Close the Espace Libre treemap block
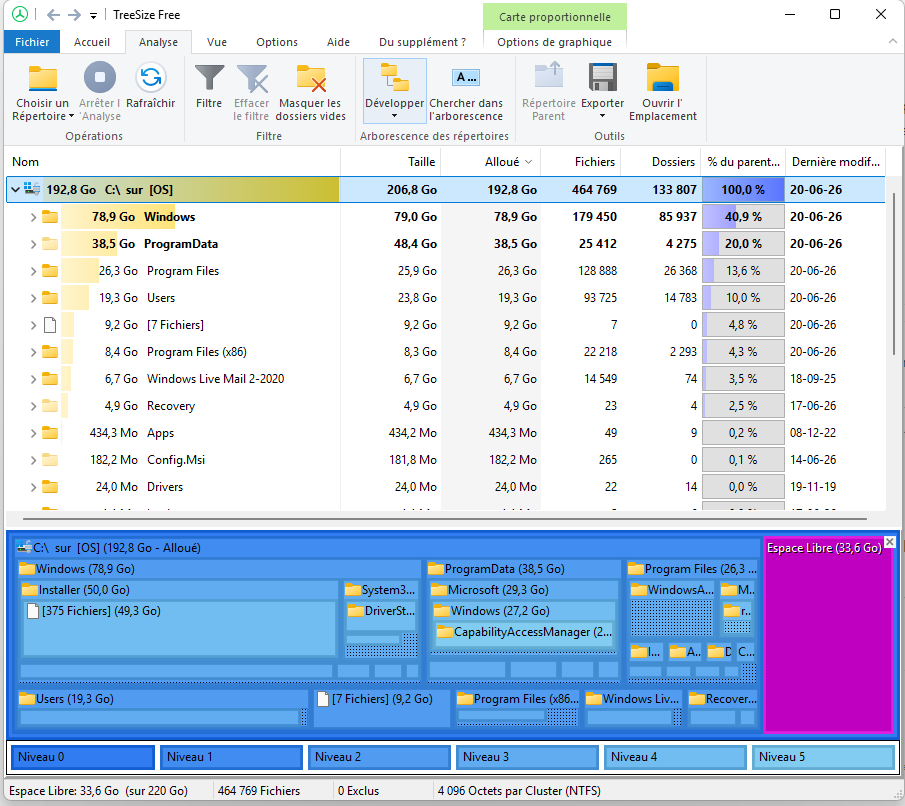905x806 pixels. (890, 542)
